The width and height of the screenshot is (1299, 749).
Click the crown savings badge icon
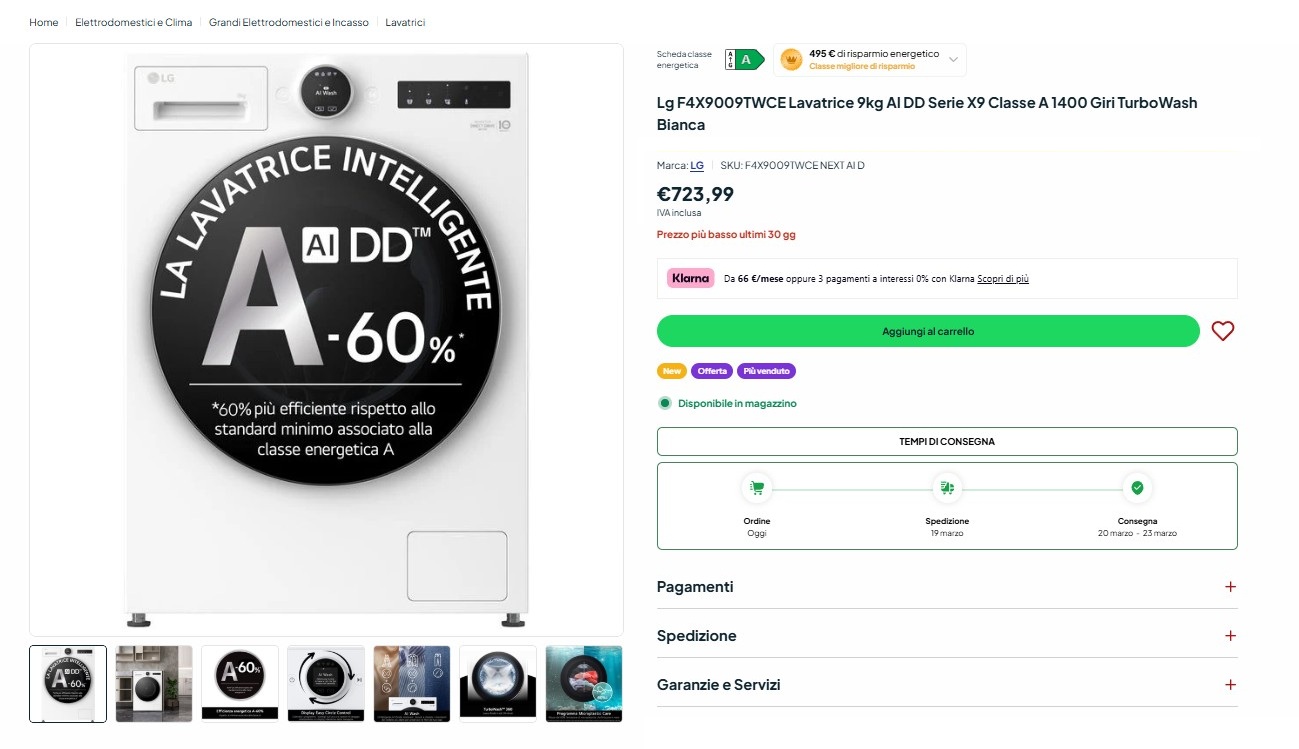[x=791, y=60]
